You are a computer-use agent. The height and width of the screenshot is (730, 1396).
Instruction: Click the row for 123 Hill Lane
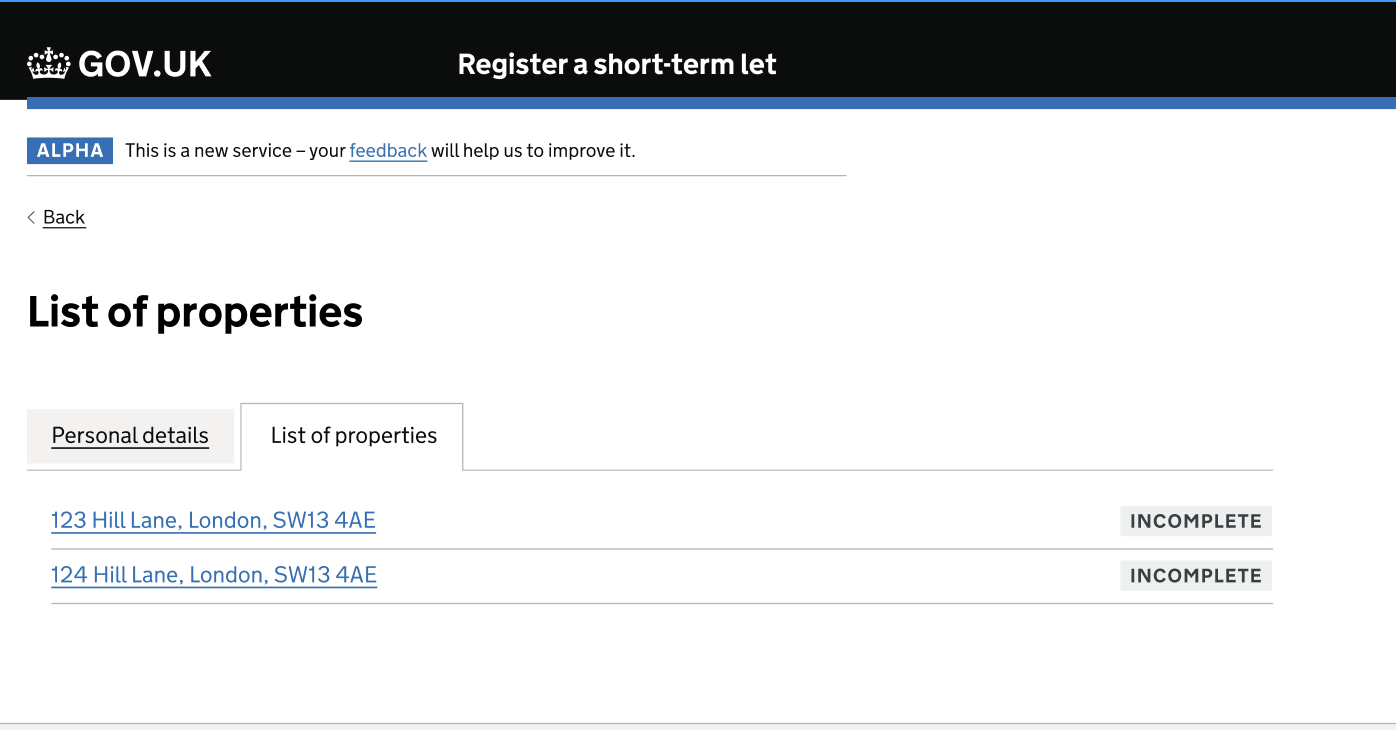point(600,520)
